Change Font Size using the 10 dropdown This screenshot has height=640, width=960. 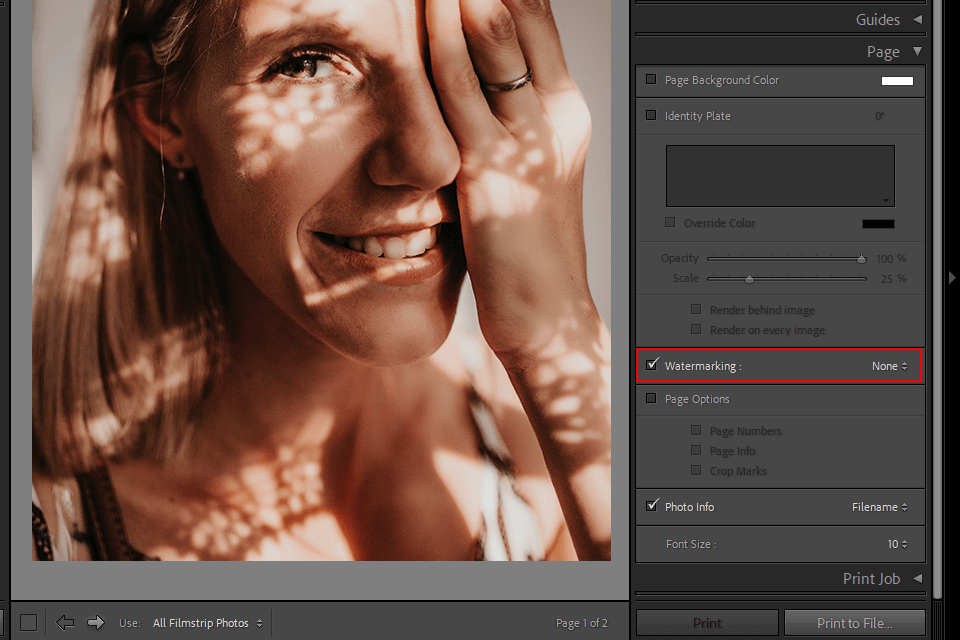[x=897, y=544]
